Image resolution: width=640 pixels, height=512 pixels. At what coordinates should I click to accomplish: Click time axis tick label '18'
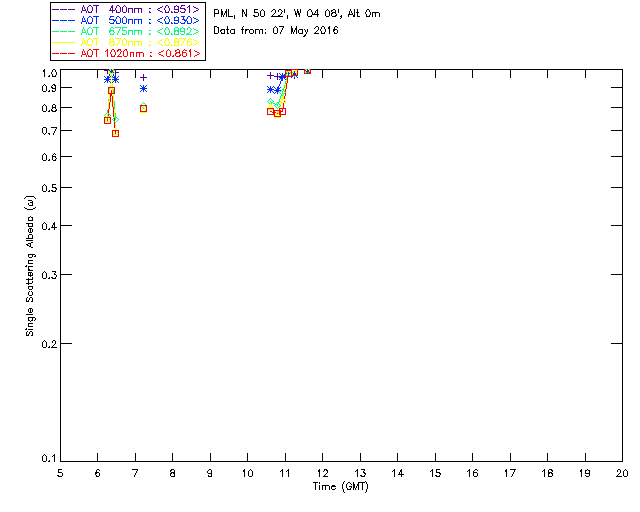click(548, 473)
